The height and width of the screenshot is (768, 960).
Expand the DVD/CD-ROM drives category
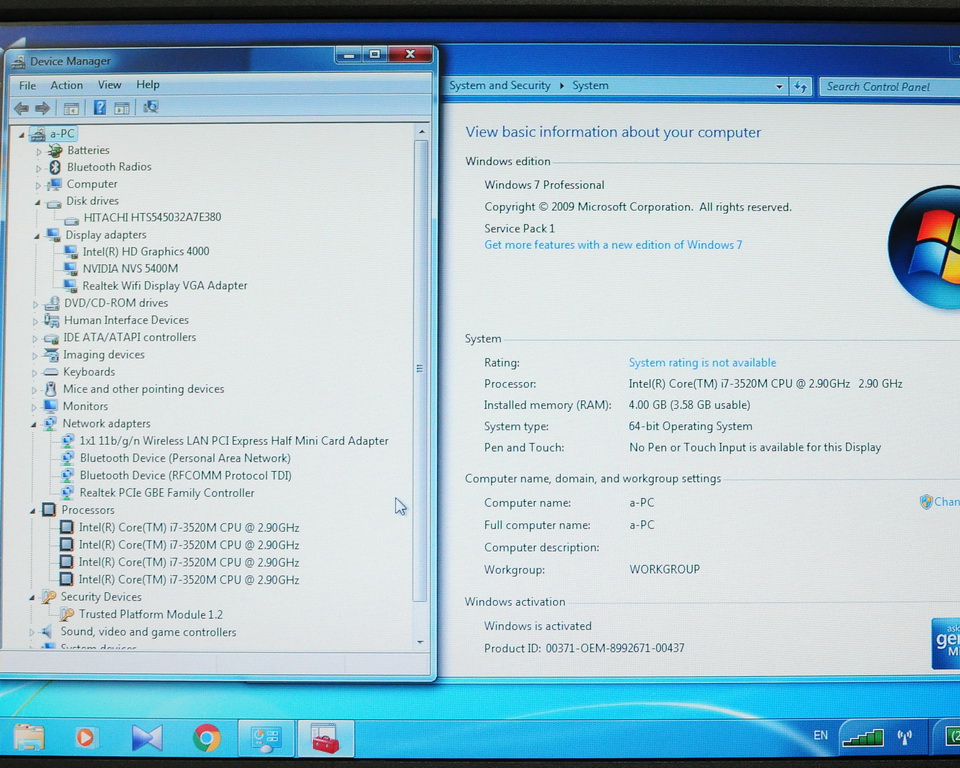coord(36,304)
